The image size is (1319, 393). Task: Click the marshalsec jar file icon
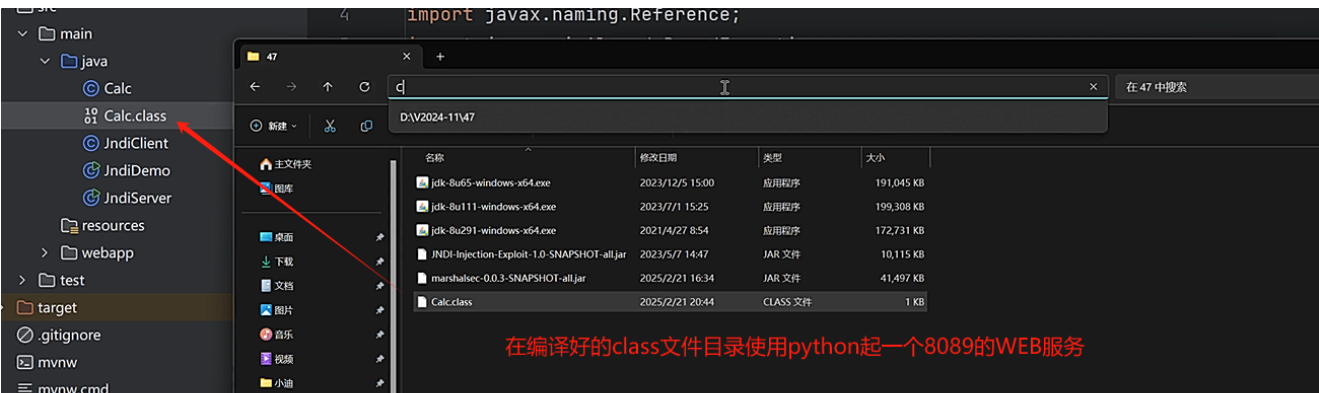click(x=422, y=278)
